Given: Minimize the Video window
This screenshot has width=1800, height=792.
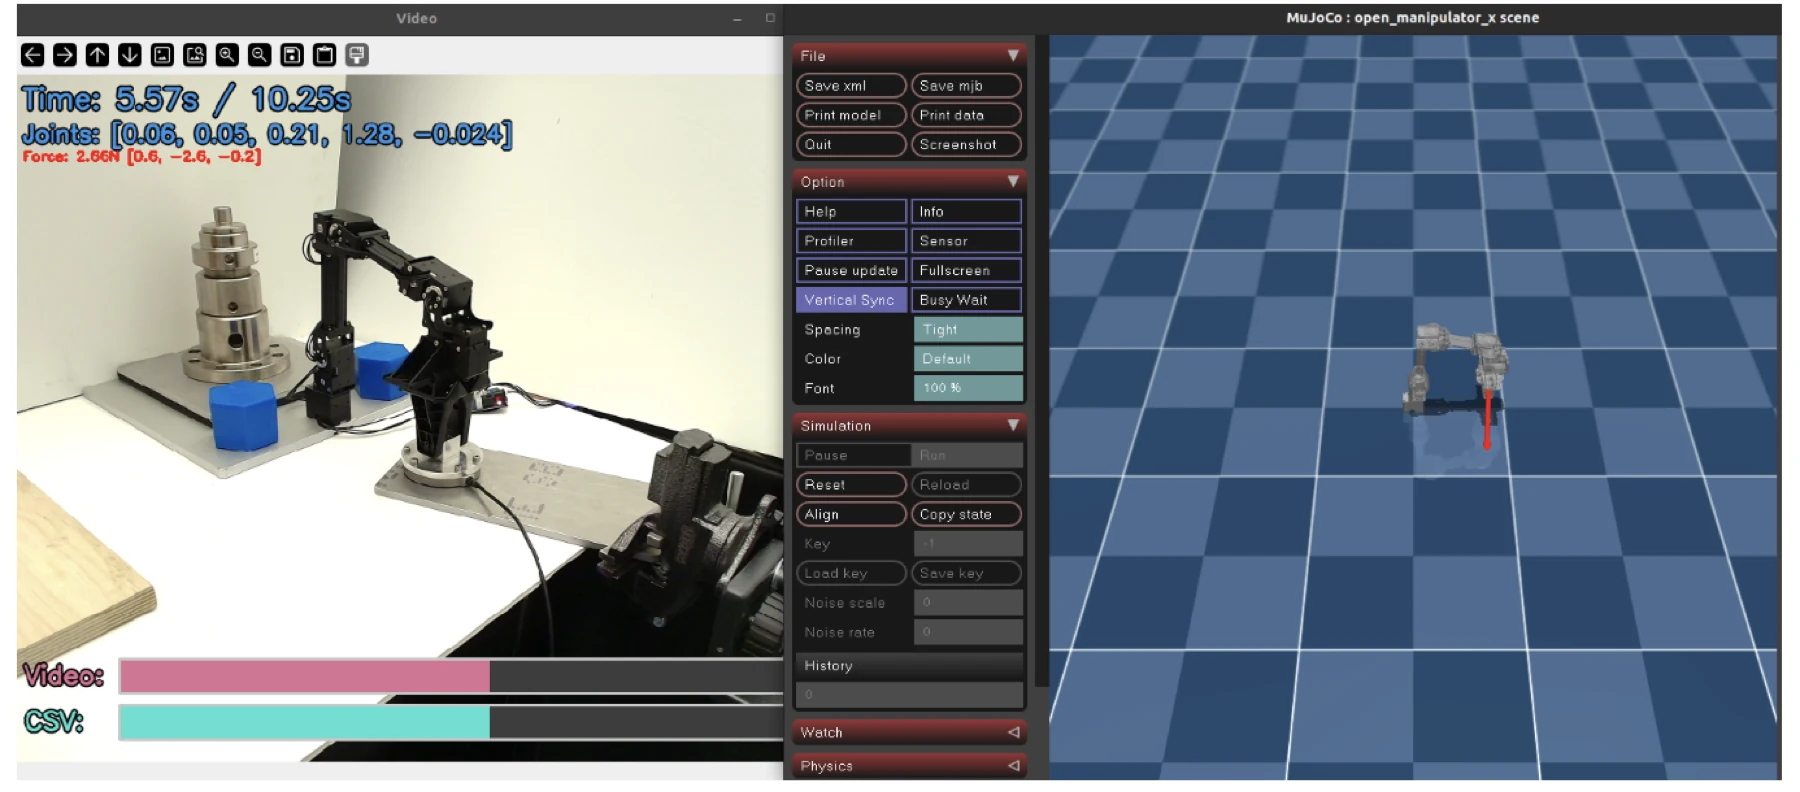Looking at the screenshot, I should (x=737, y=18).
